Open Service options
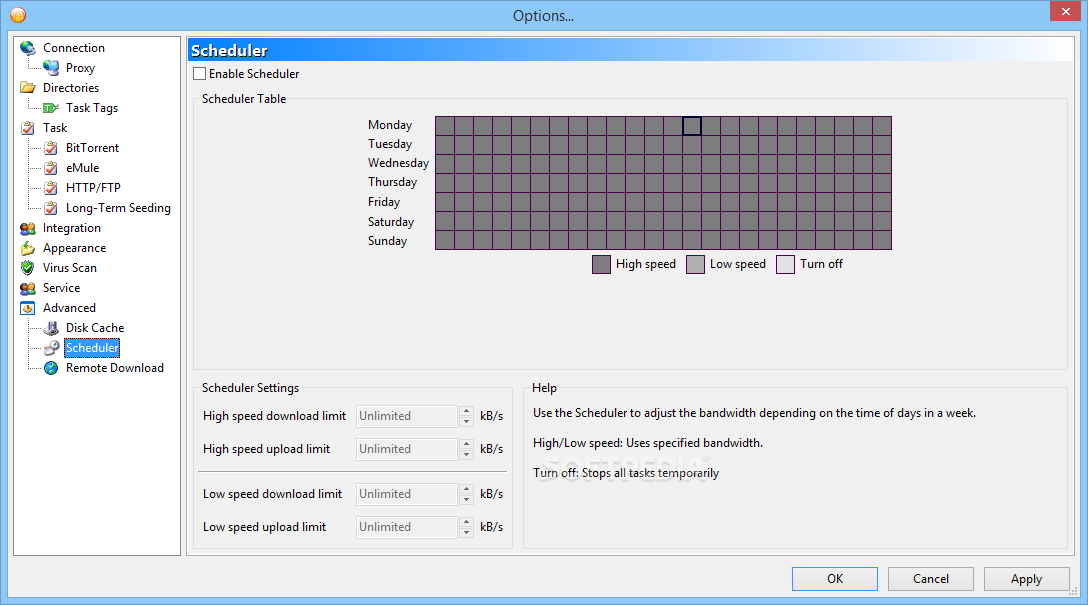The width and height of the screenshot is (1088, 605). coord(61,288)
